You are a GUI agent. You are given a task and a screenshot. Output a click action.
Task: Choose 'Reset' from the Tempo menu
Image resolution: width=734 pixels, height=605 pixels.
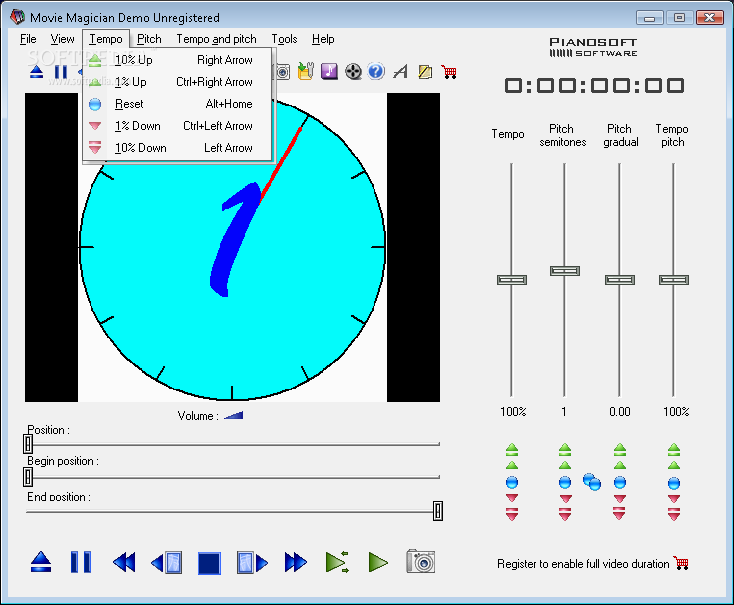coord(129,104)
